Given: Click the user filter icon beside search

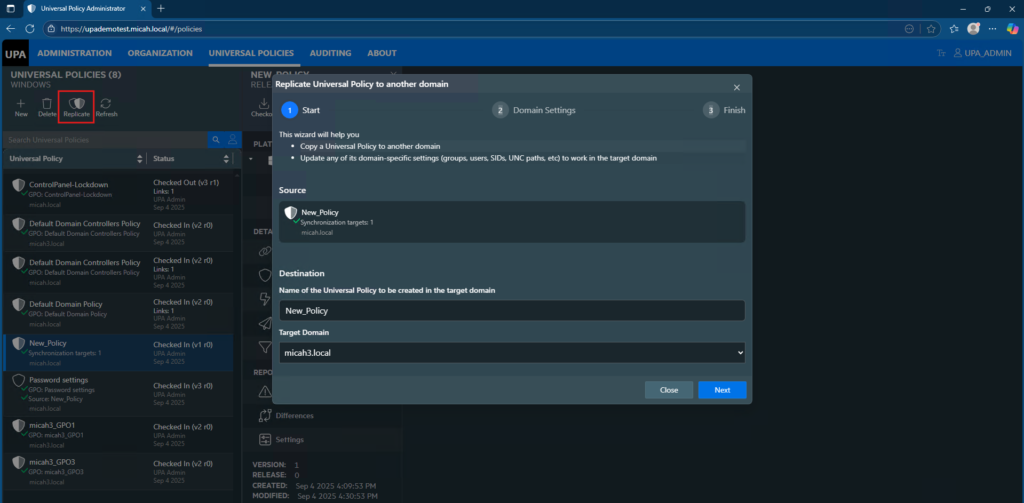Looking at the screenshot, I should pyautogui.click(x=232, y=140).
